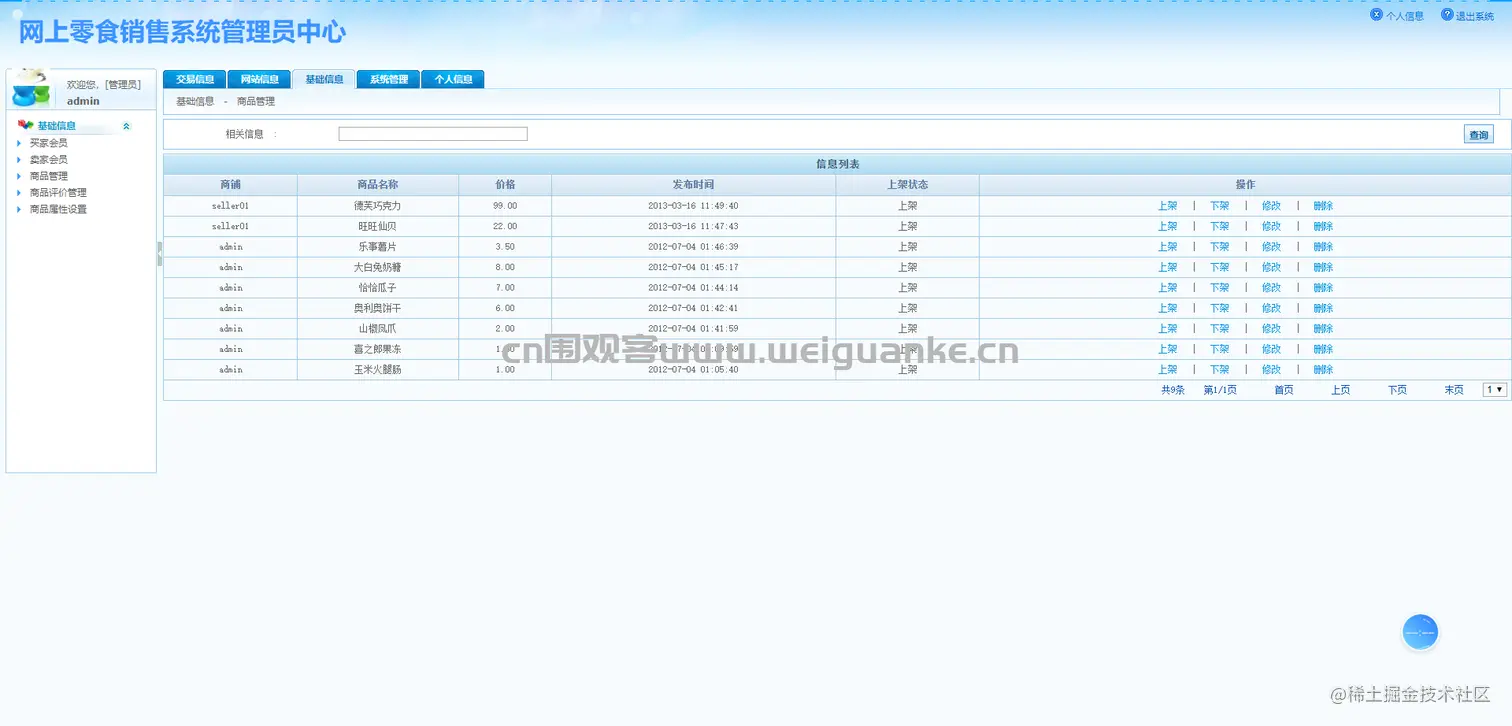Click price cell 99.00
The image size is (1512, 726).
(x=505, y=206)
